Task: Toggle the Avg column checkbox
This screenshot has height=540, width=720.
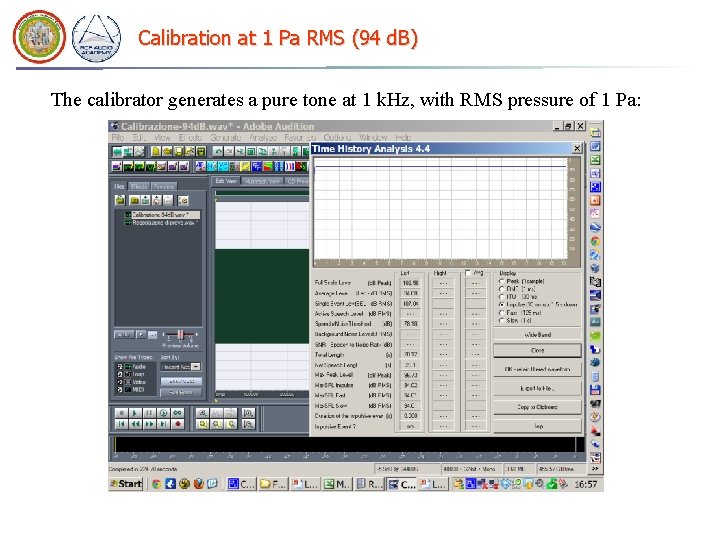Action: pyautogui.click(x=468, y=273)
